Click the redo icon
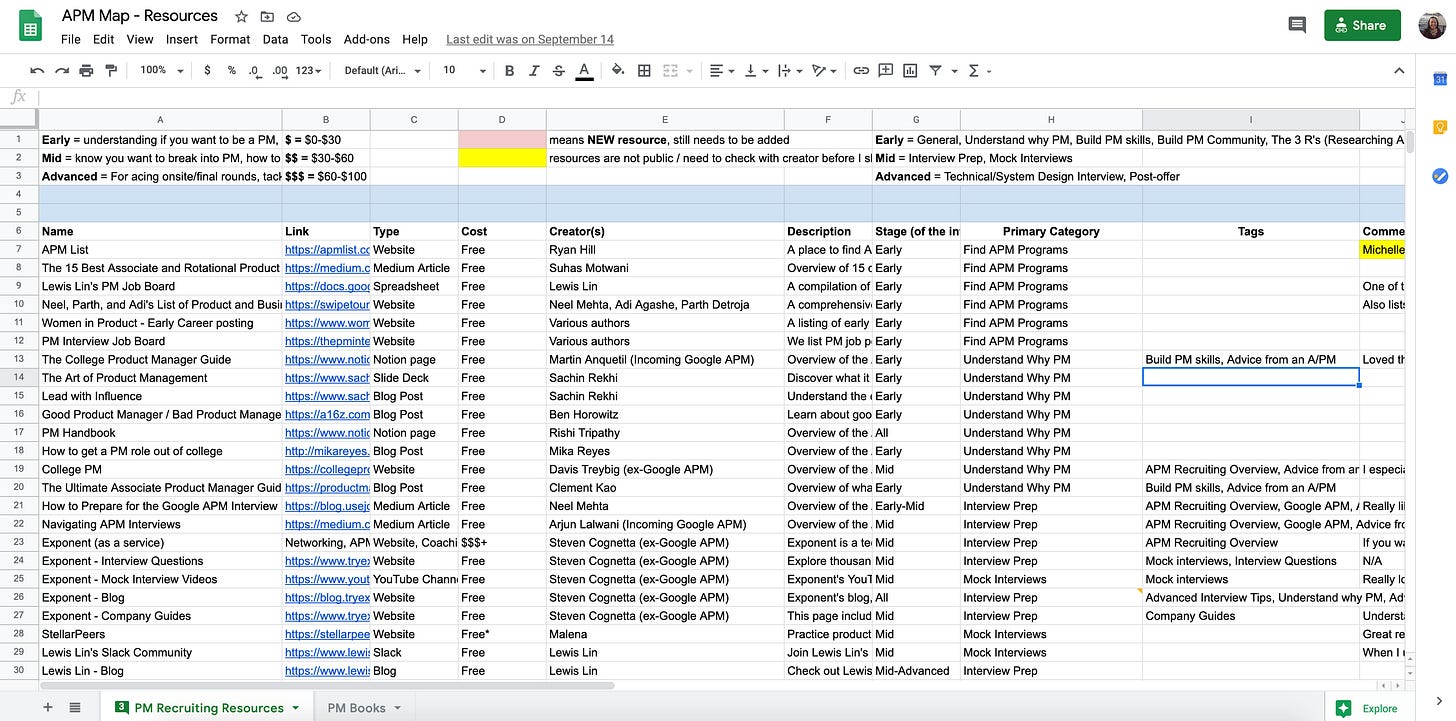The height and width of the screenshot is (721, 1456). point(62,71)
